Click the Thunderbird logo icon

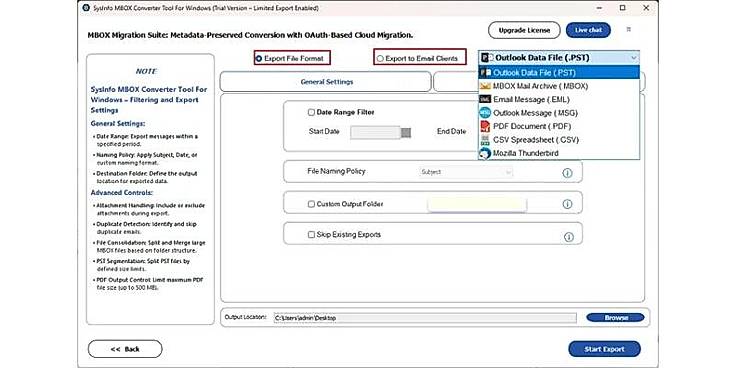click(485, 153)
